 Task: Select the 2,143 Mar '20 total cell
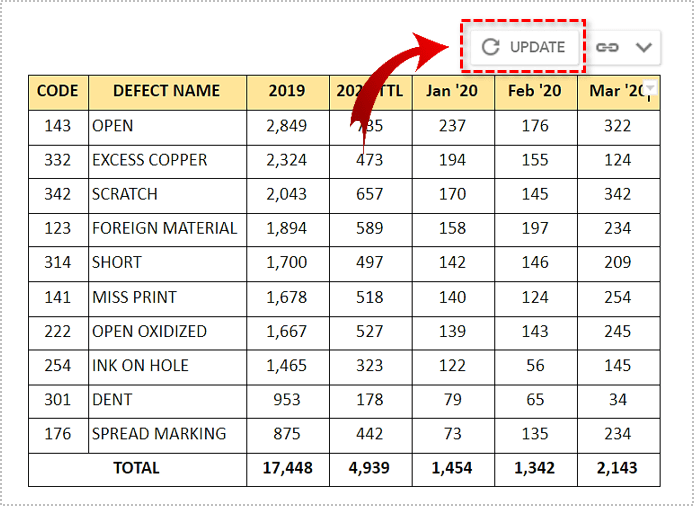[x=617, y=468]
